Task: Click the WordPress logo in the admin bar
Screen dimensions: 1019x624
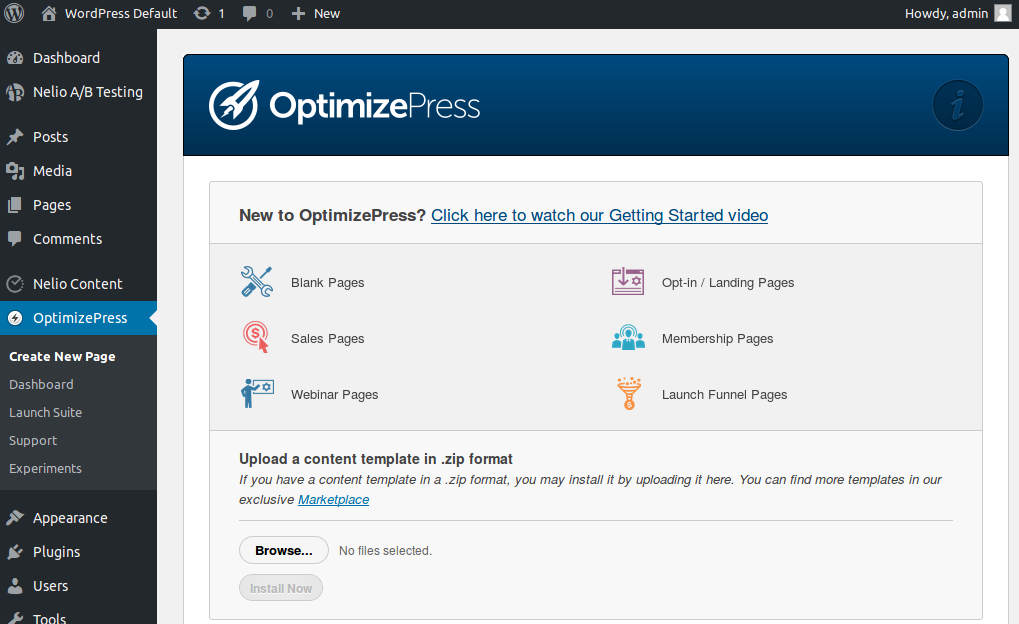Action: coord(13,13)
